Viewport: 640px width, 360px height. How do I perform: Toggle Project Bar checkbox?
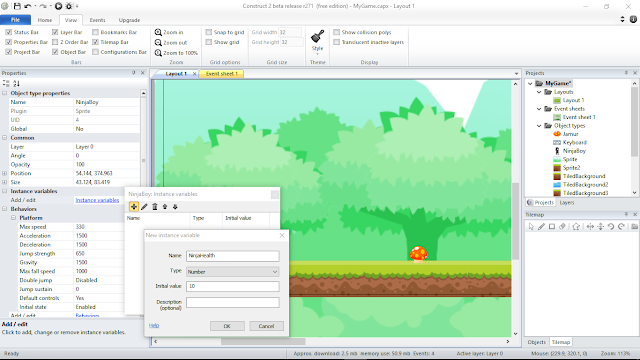pyautogui.click(x=9, y=52)
